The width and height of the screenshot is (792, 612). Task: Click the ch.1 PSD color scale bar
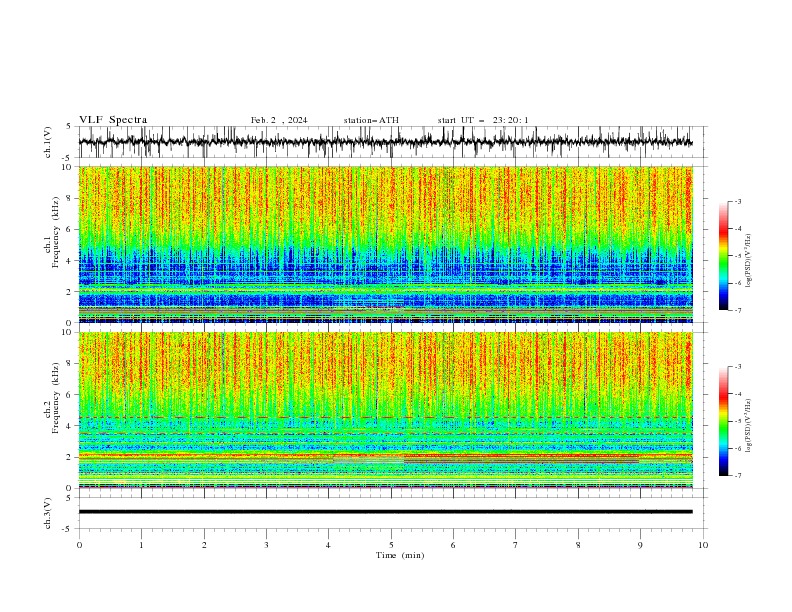[x=723, y=256]
